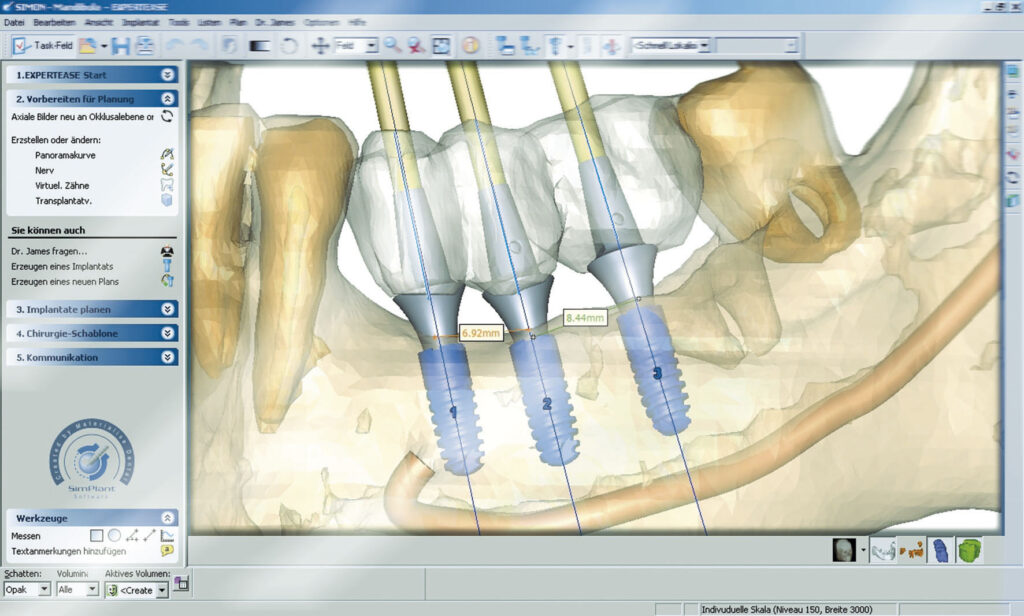Image resolution: width=1024 pixels, height=616 pixels.
Task: Click the grayscale gradient contrast icon
Action: [260, 46]
